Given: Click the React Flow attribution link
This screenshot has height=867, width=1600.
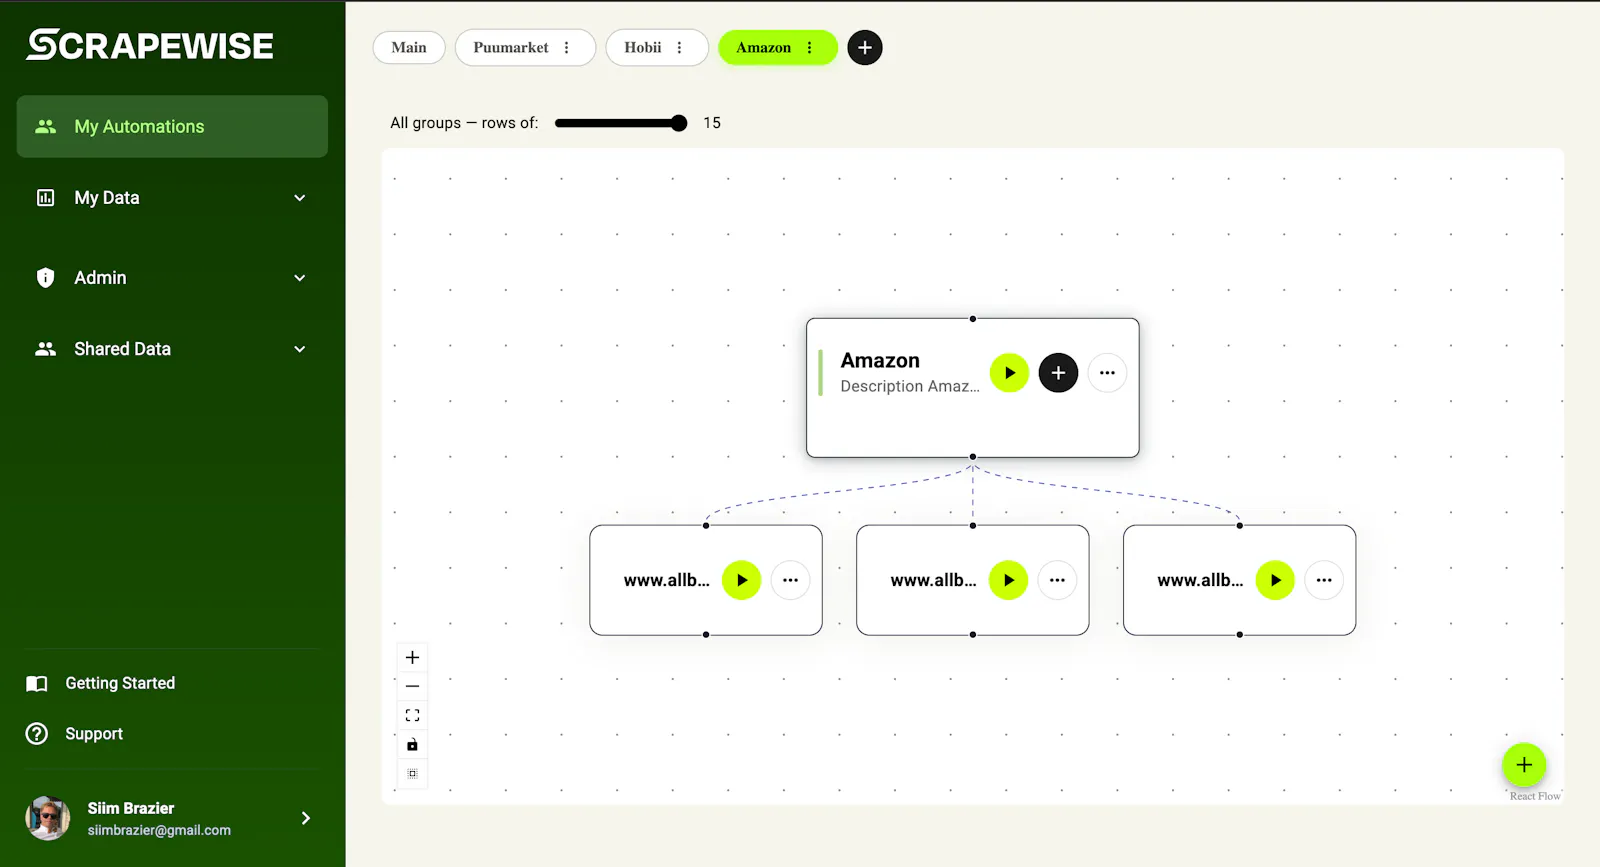Looking at the screenshot, I should coord(1535,796).
